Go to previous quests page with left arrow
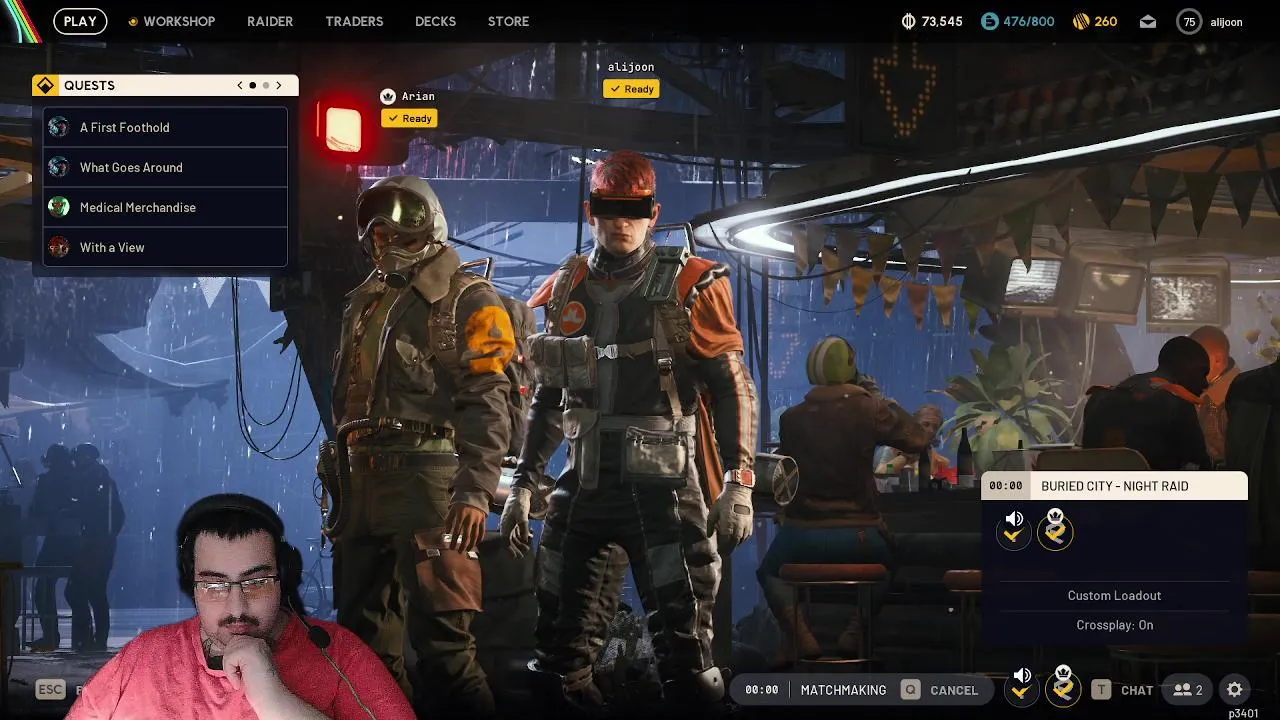 point(240,85)
